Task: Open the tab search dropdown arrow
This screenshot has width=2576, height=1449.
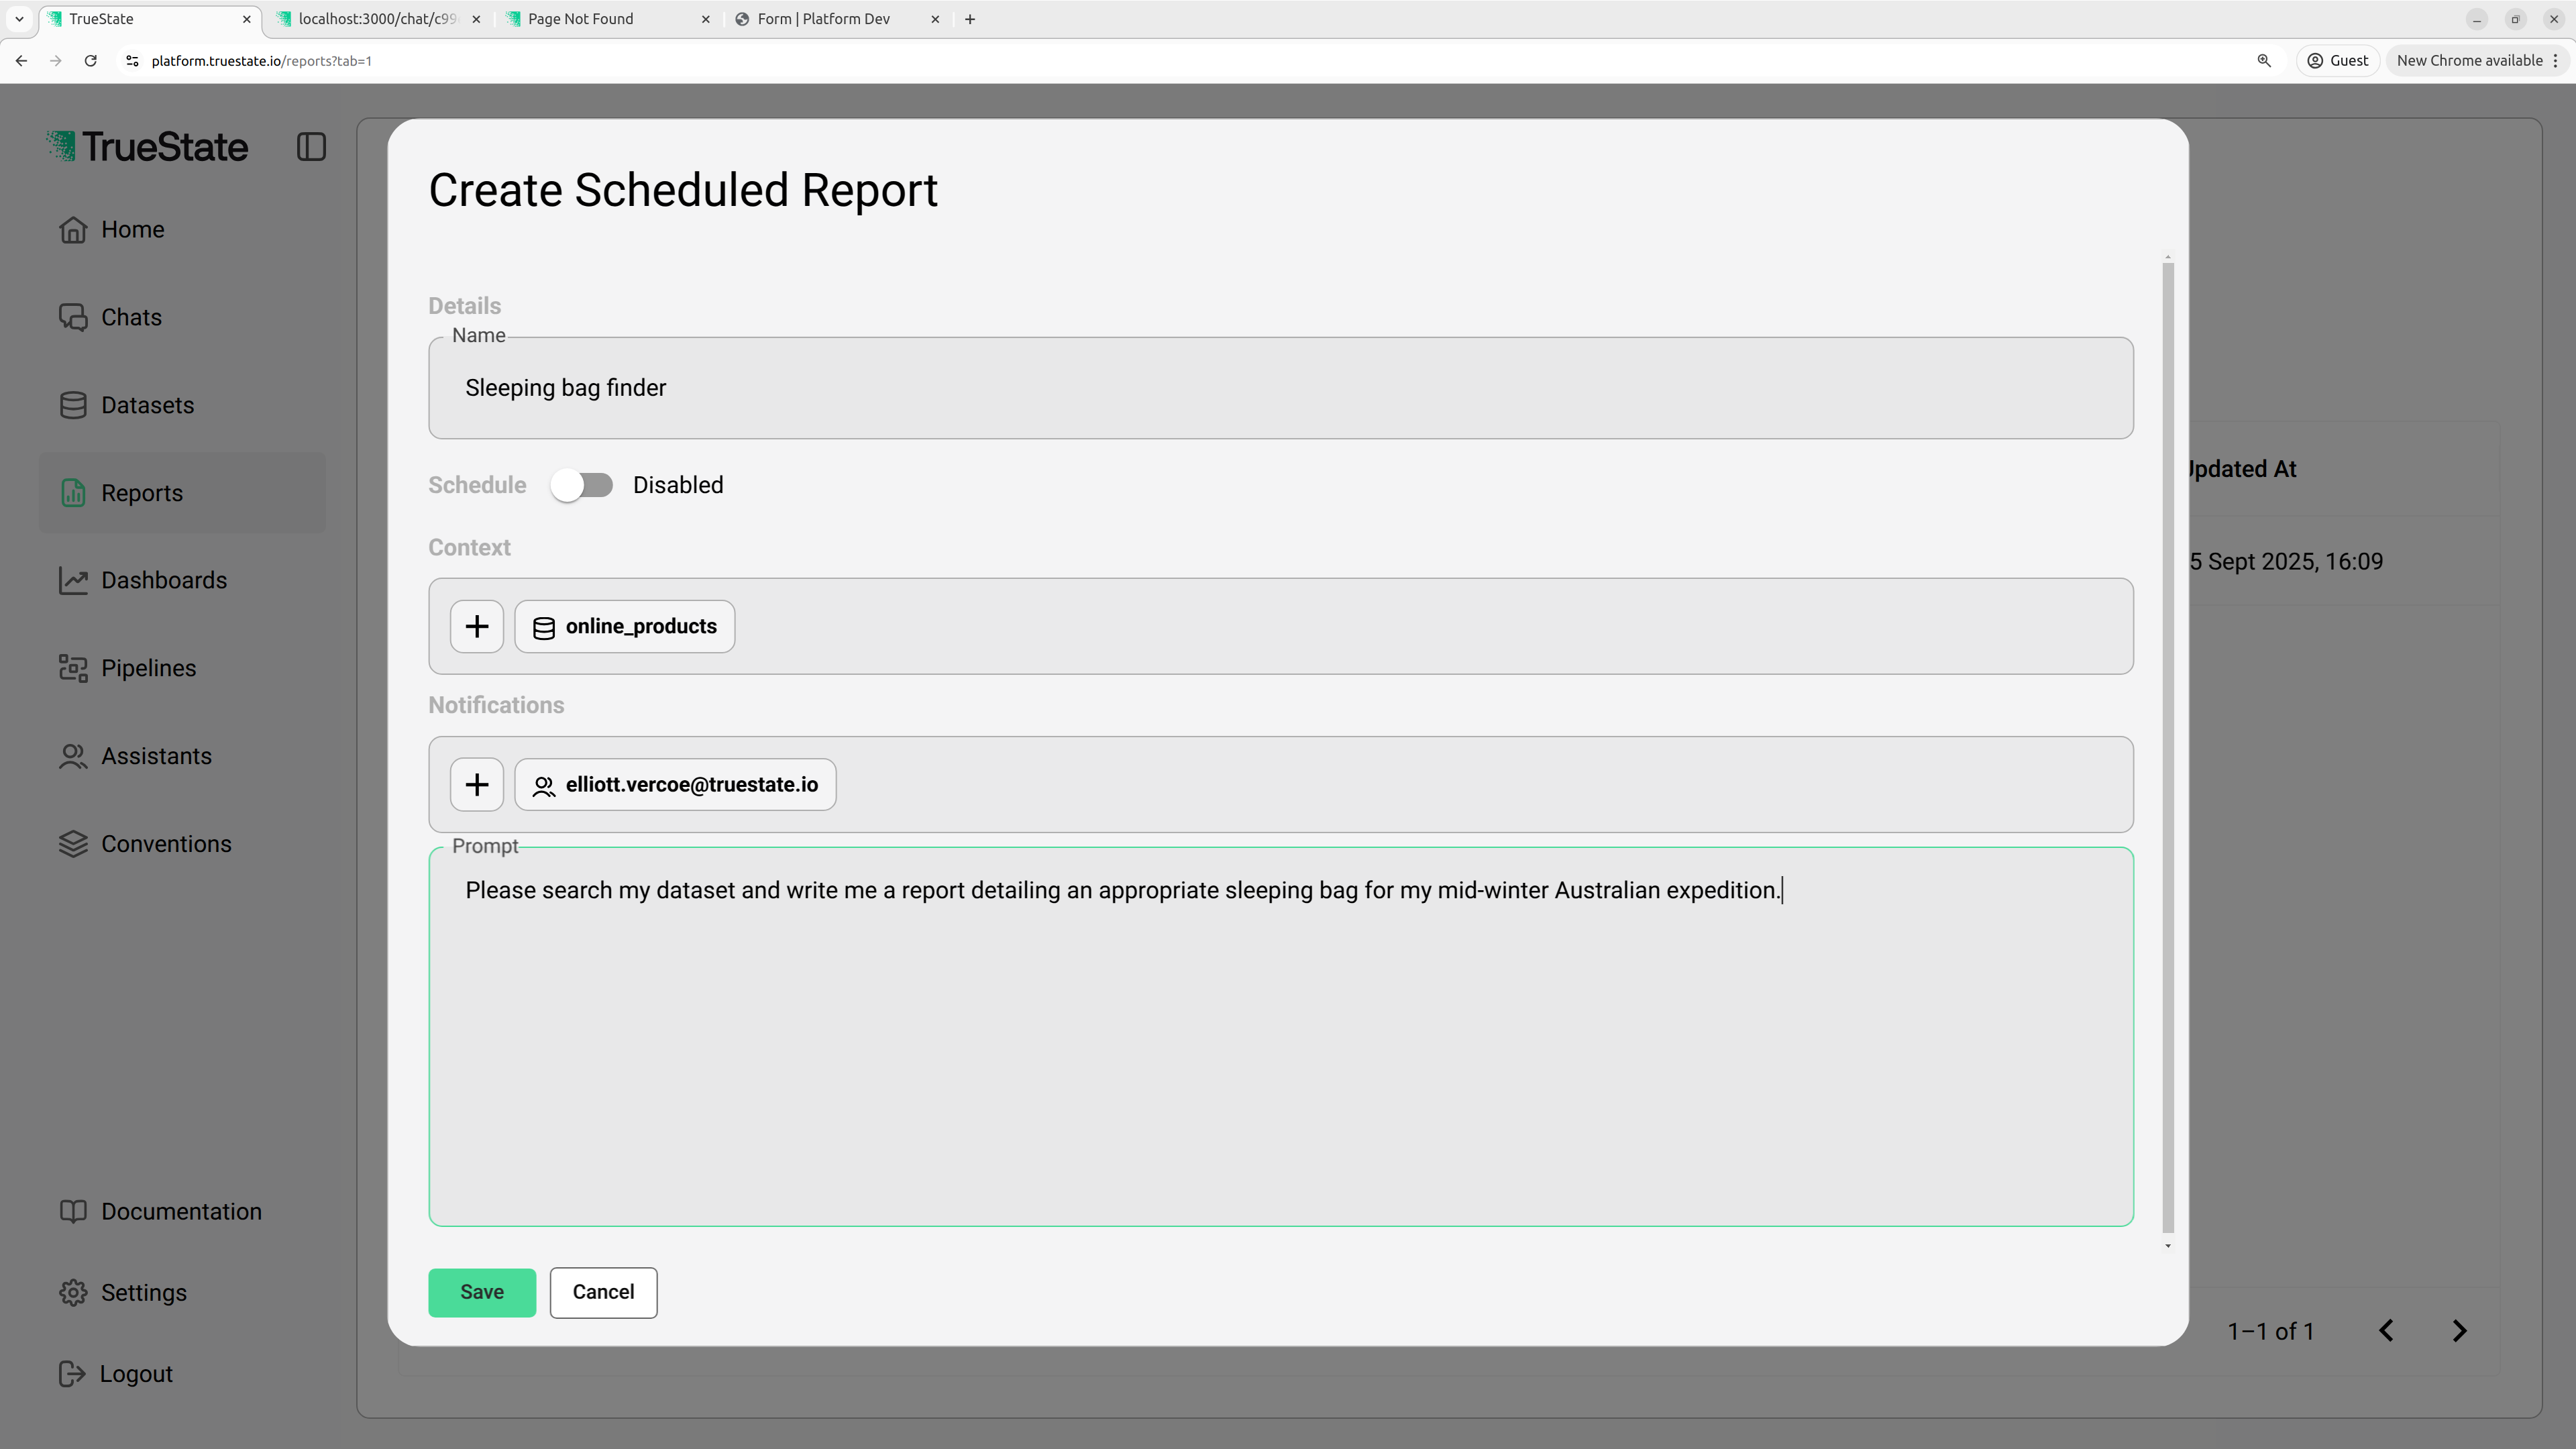Action: coord(19,19)
